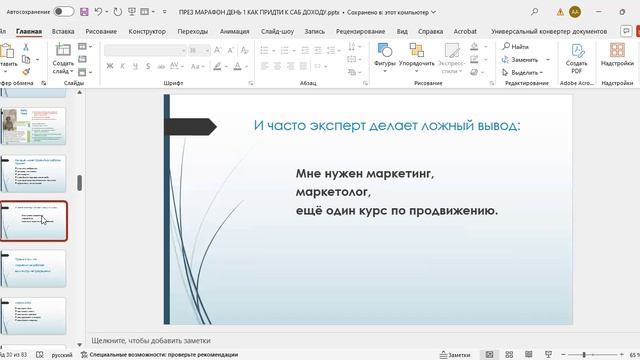This screenshot has width=640, height=360.
Task: Open the change case Aa dropdown
Action: point(197,66)
